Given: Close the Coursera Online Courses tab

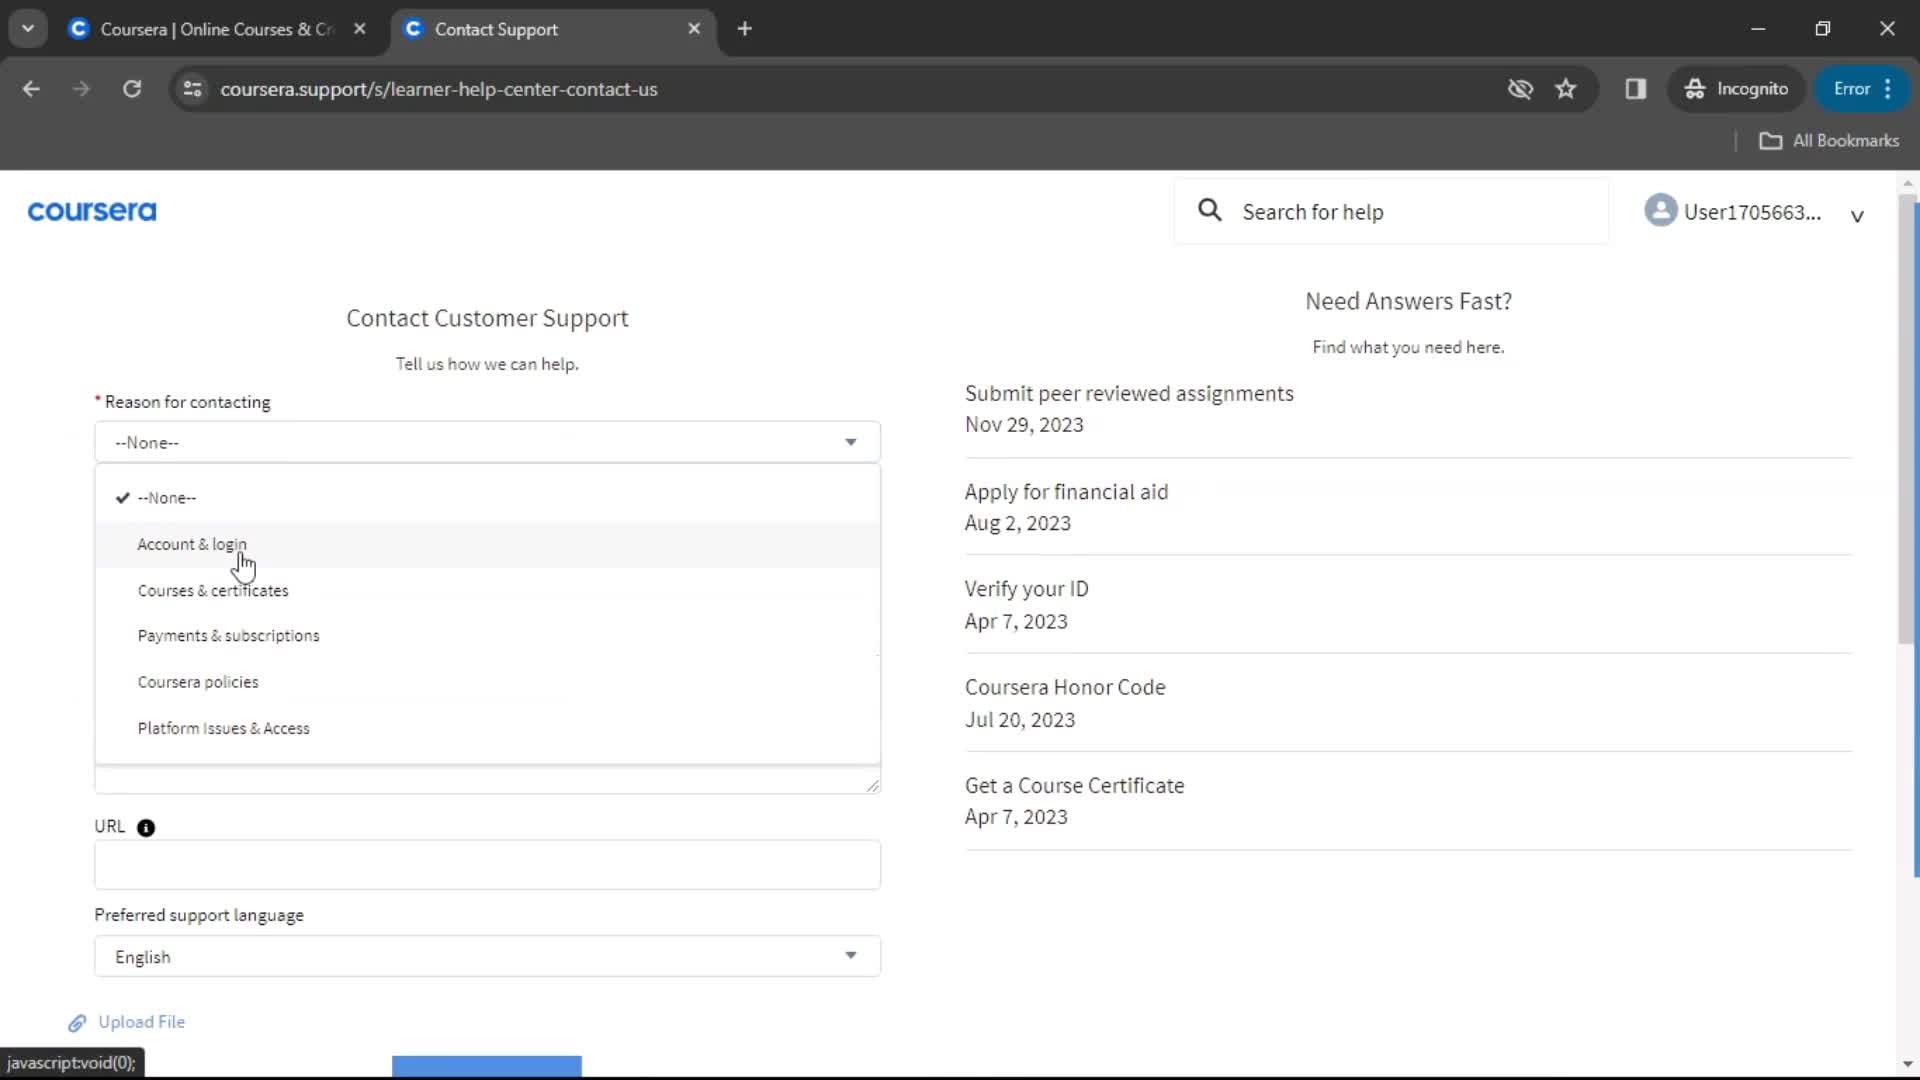Looking at the screenshot, I should (360, 29).
